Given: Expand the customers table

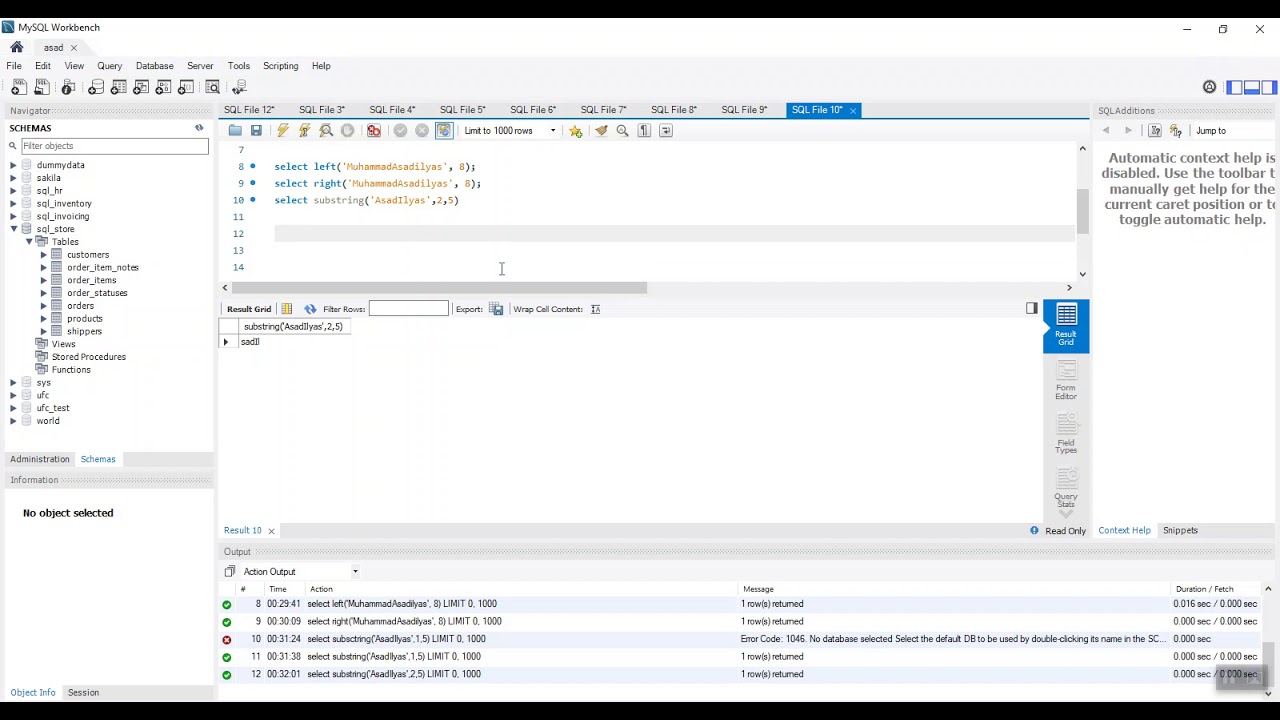Looking at the screenshot, I should pos(44,255).
